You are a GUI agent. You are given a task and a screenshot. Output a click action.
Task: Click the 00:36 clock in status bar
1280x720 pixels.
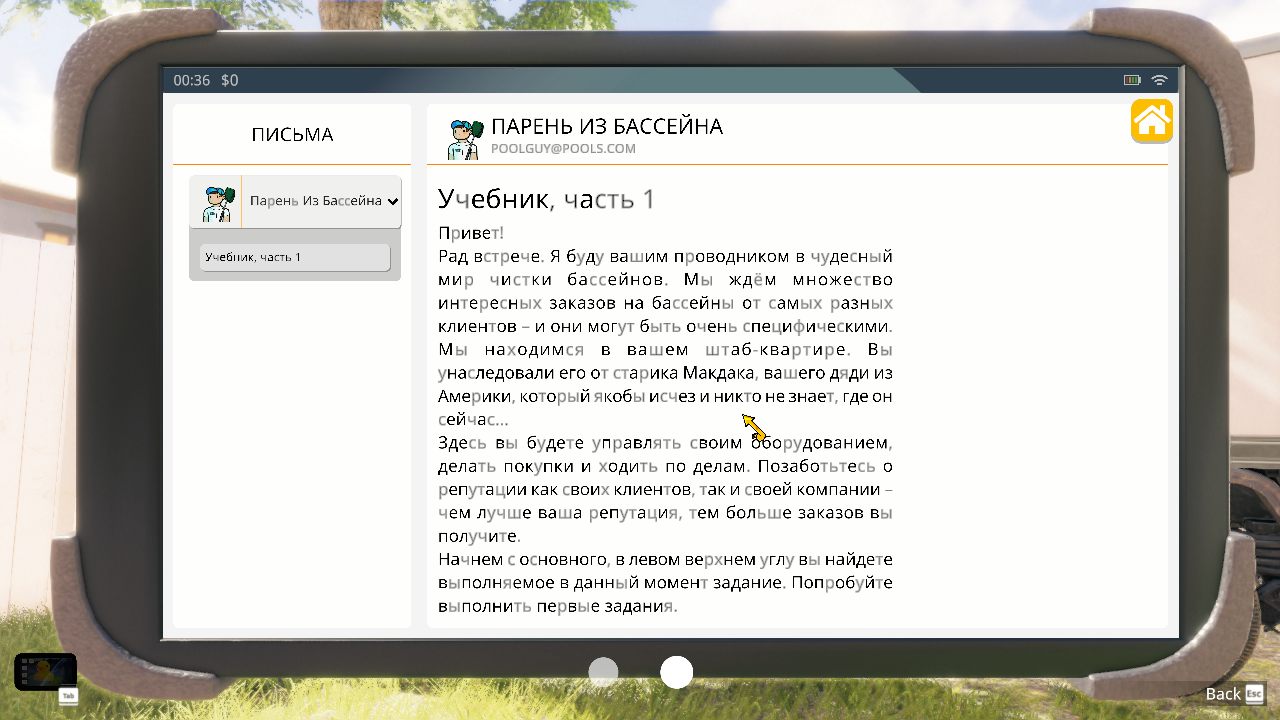[x=191, y=80]
